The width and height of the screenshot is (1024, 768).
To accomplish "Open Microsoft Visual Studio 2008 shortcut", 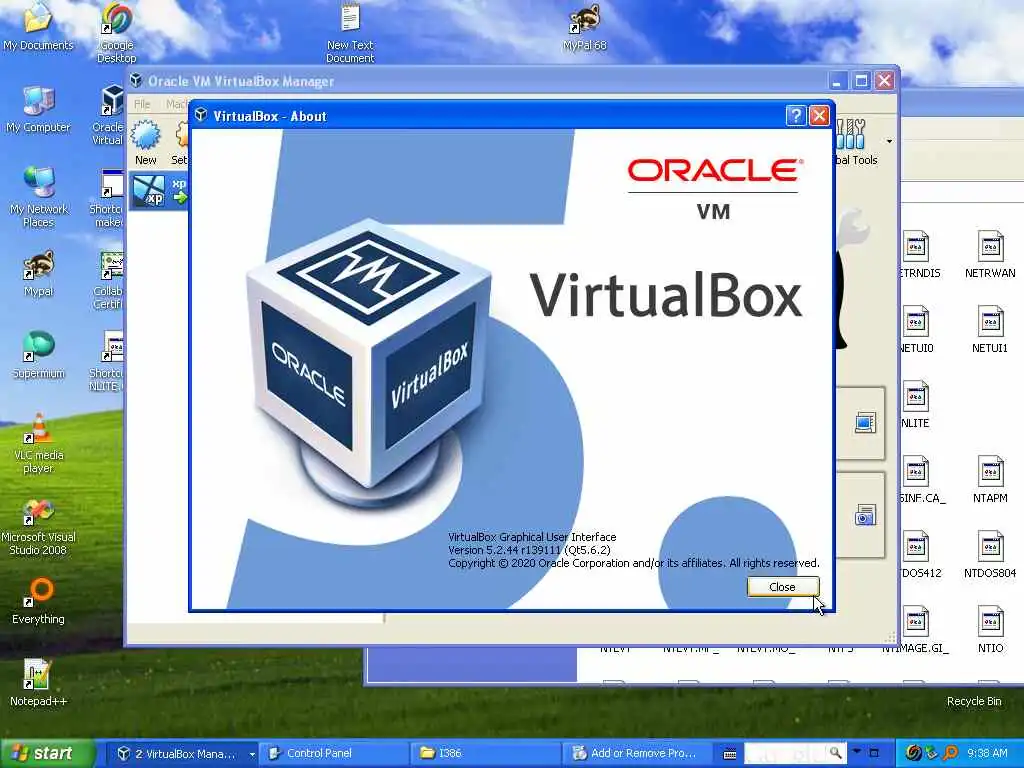I will (x=38, y=526).
